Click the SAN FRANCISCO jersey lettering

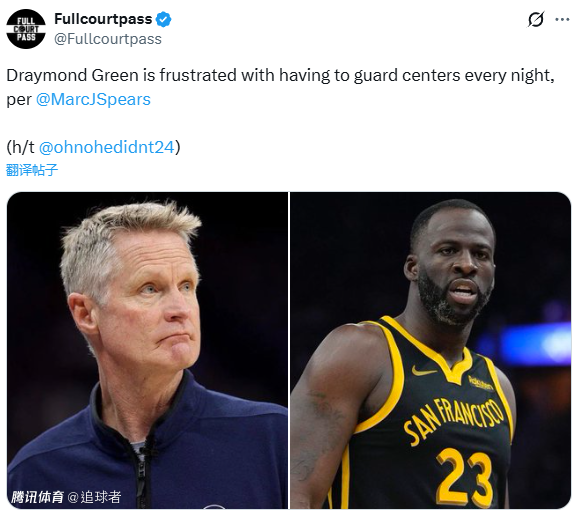click(453, 420)
